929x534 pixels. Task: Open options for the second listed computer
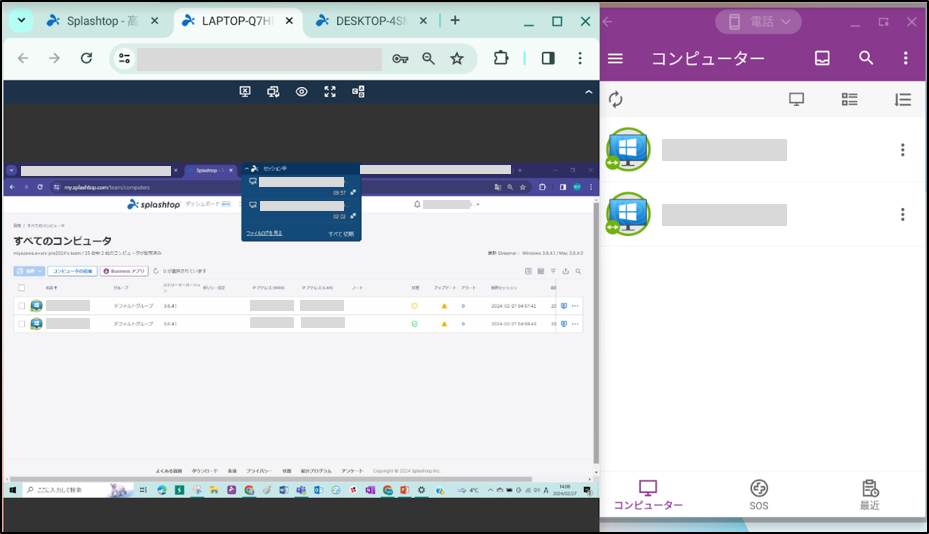[x=903, y=215]
